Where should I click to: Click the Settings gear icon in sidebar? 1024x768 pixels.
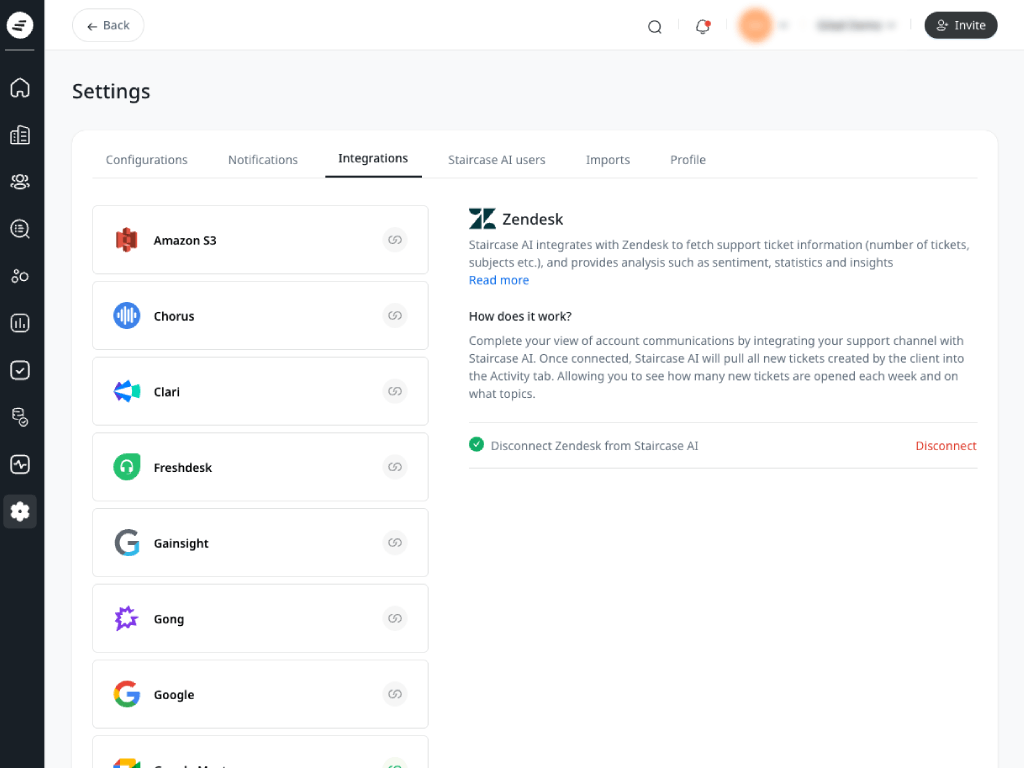(20, 512)
